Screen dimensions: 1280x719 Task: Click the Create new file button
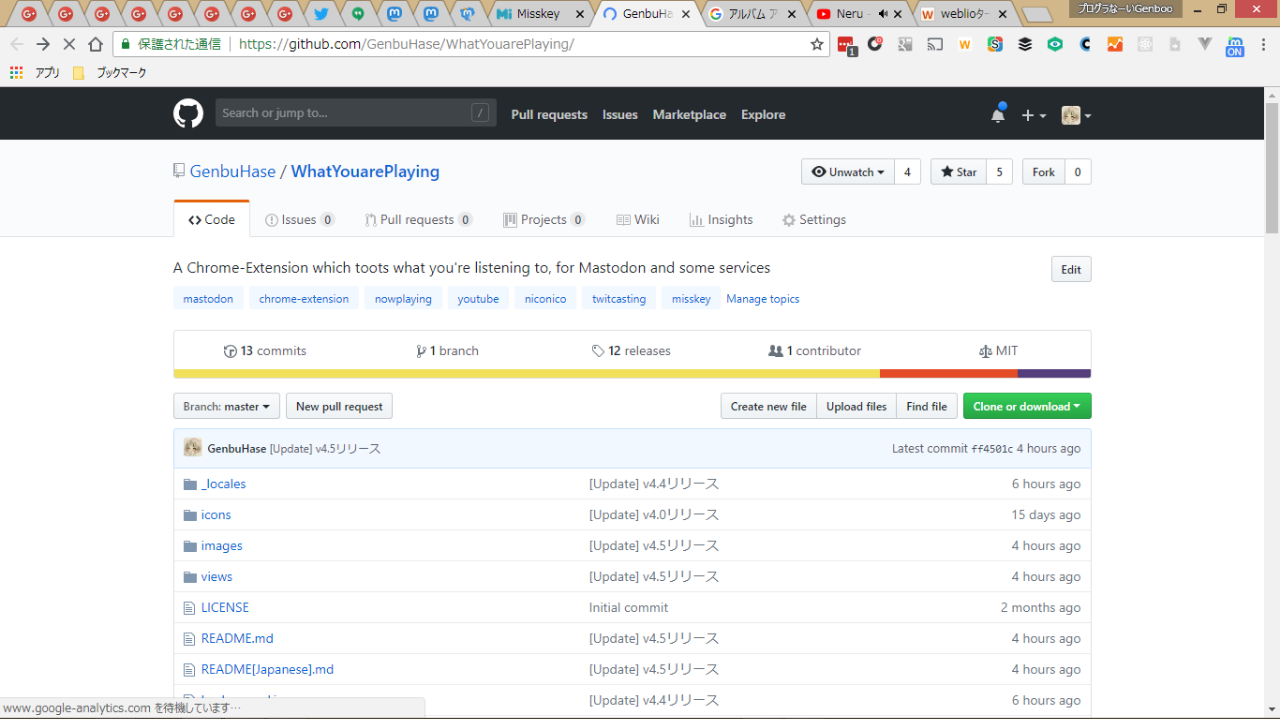(768, 406)
